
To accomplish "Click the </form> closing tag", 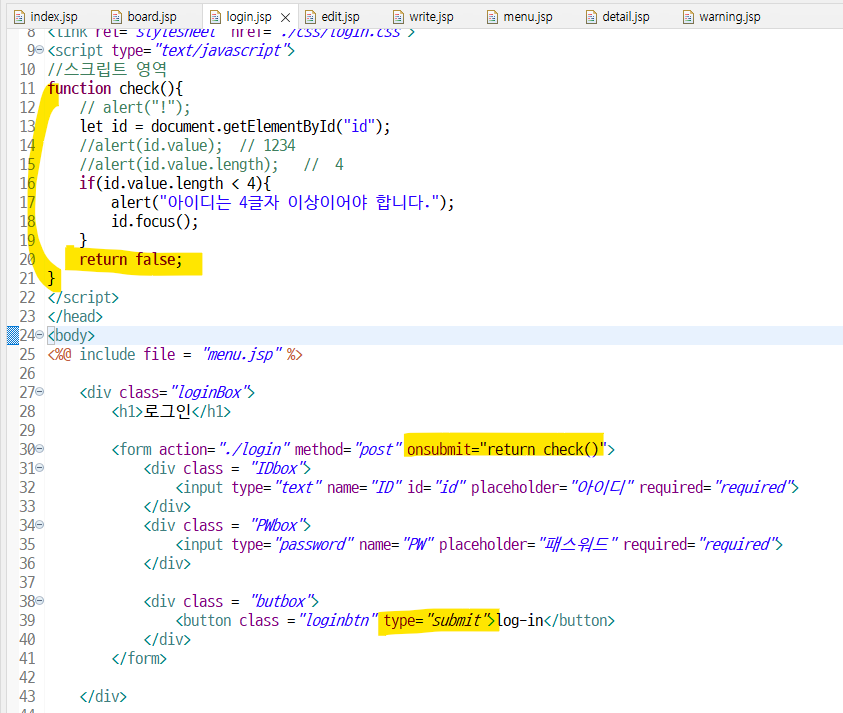I will point(139,658).
